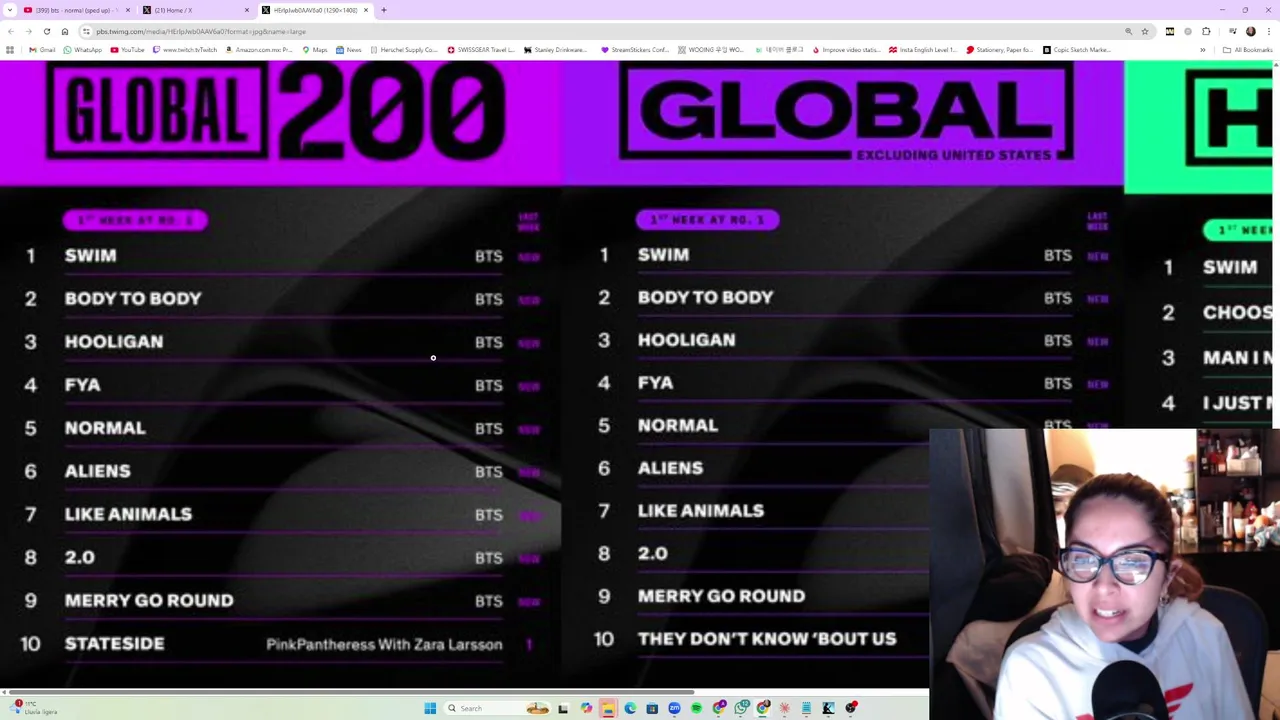
Task: Open the All Bookmarks folder
Action: click(1247, 50)
